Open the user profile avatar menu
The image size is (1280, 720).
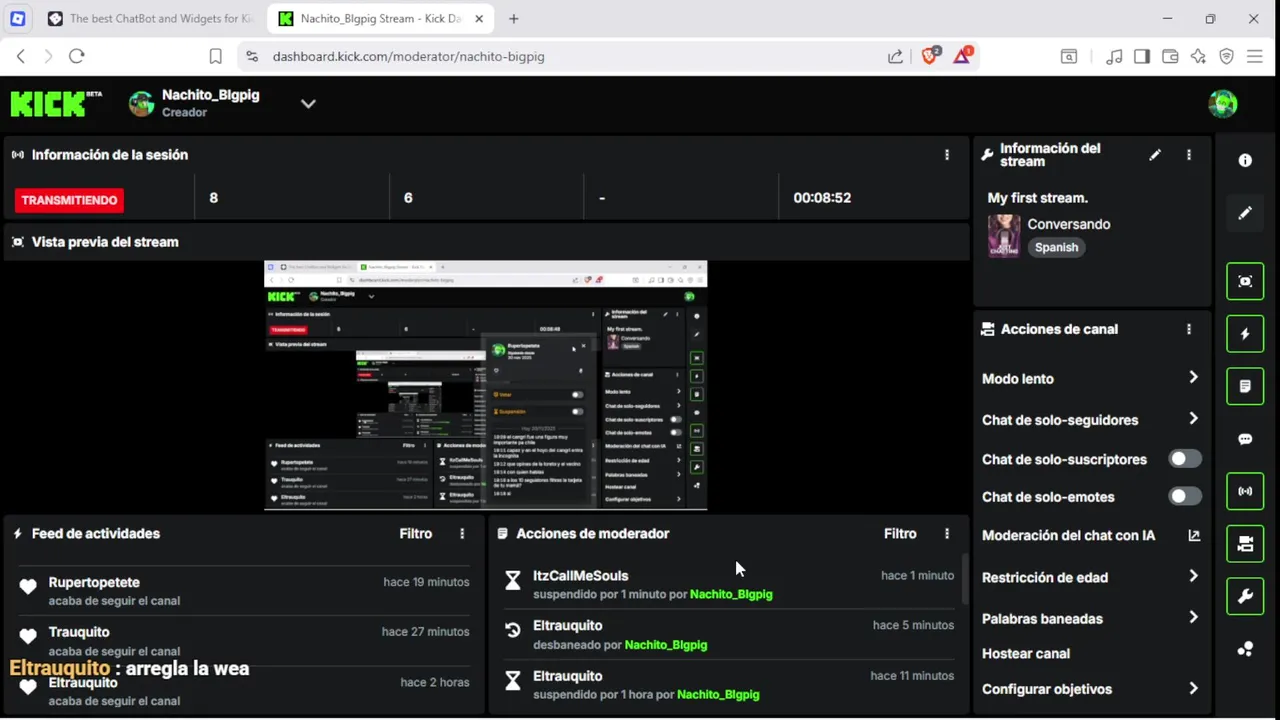pyautogui.click(x=1223, y=103)
